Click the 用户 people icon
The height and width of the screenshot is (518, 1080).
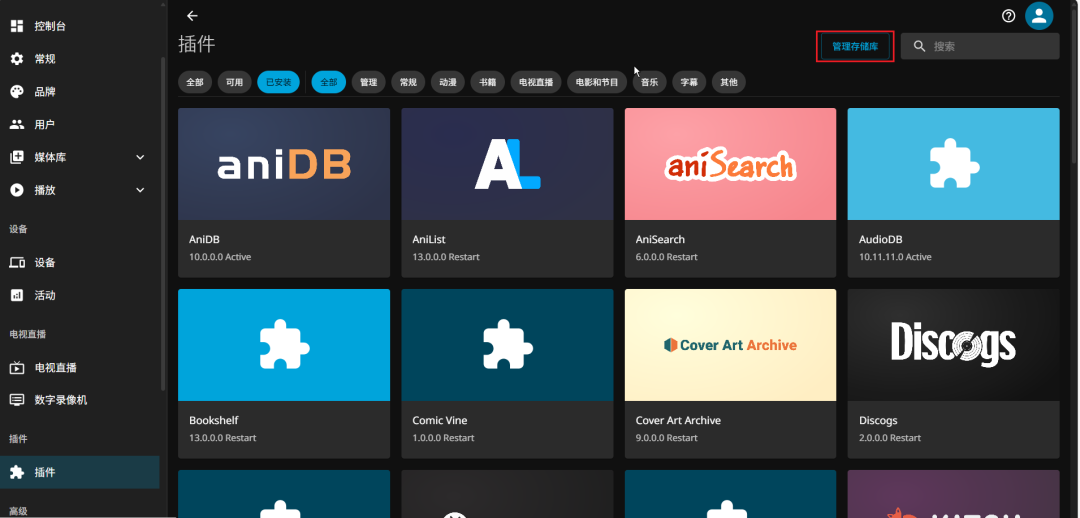pyautogui.click(x=17, y=125)
